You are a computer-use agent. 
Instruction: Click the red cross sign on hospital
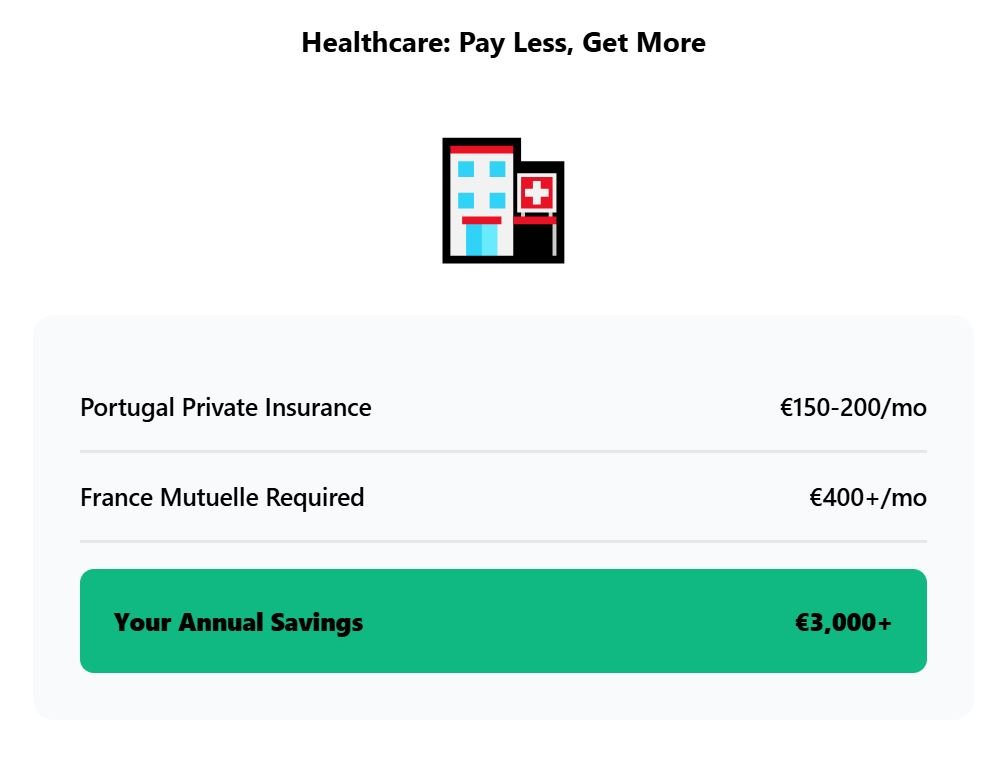(x=537, y=193)
